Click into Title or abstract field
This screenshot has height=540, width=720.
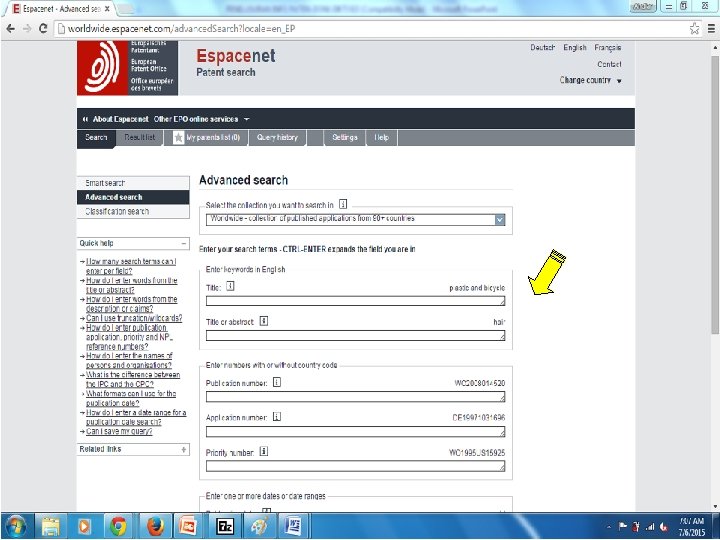355,336
